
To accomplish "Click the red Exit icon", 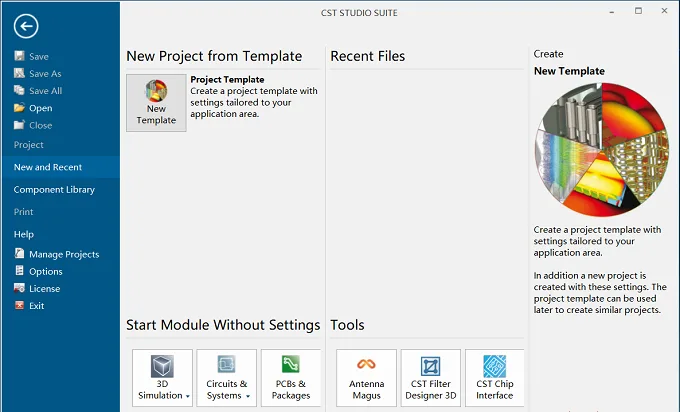I will (x=19, y=305).
